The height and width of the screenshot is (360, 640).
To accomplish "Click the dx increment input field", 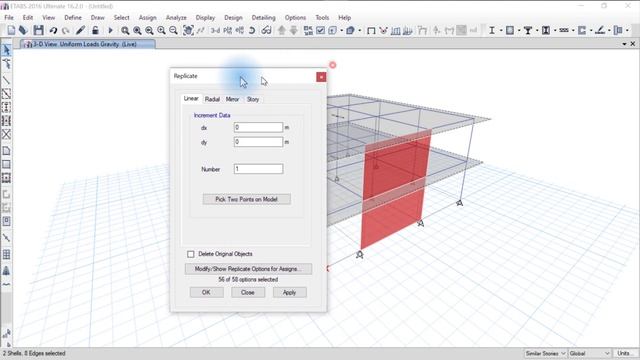I will click(x=258, y=127).
